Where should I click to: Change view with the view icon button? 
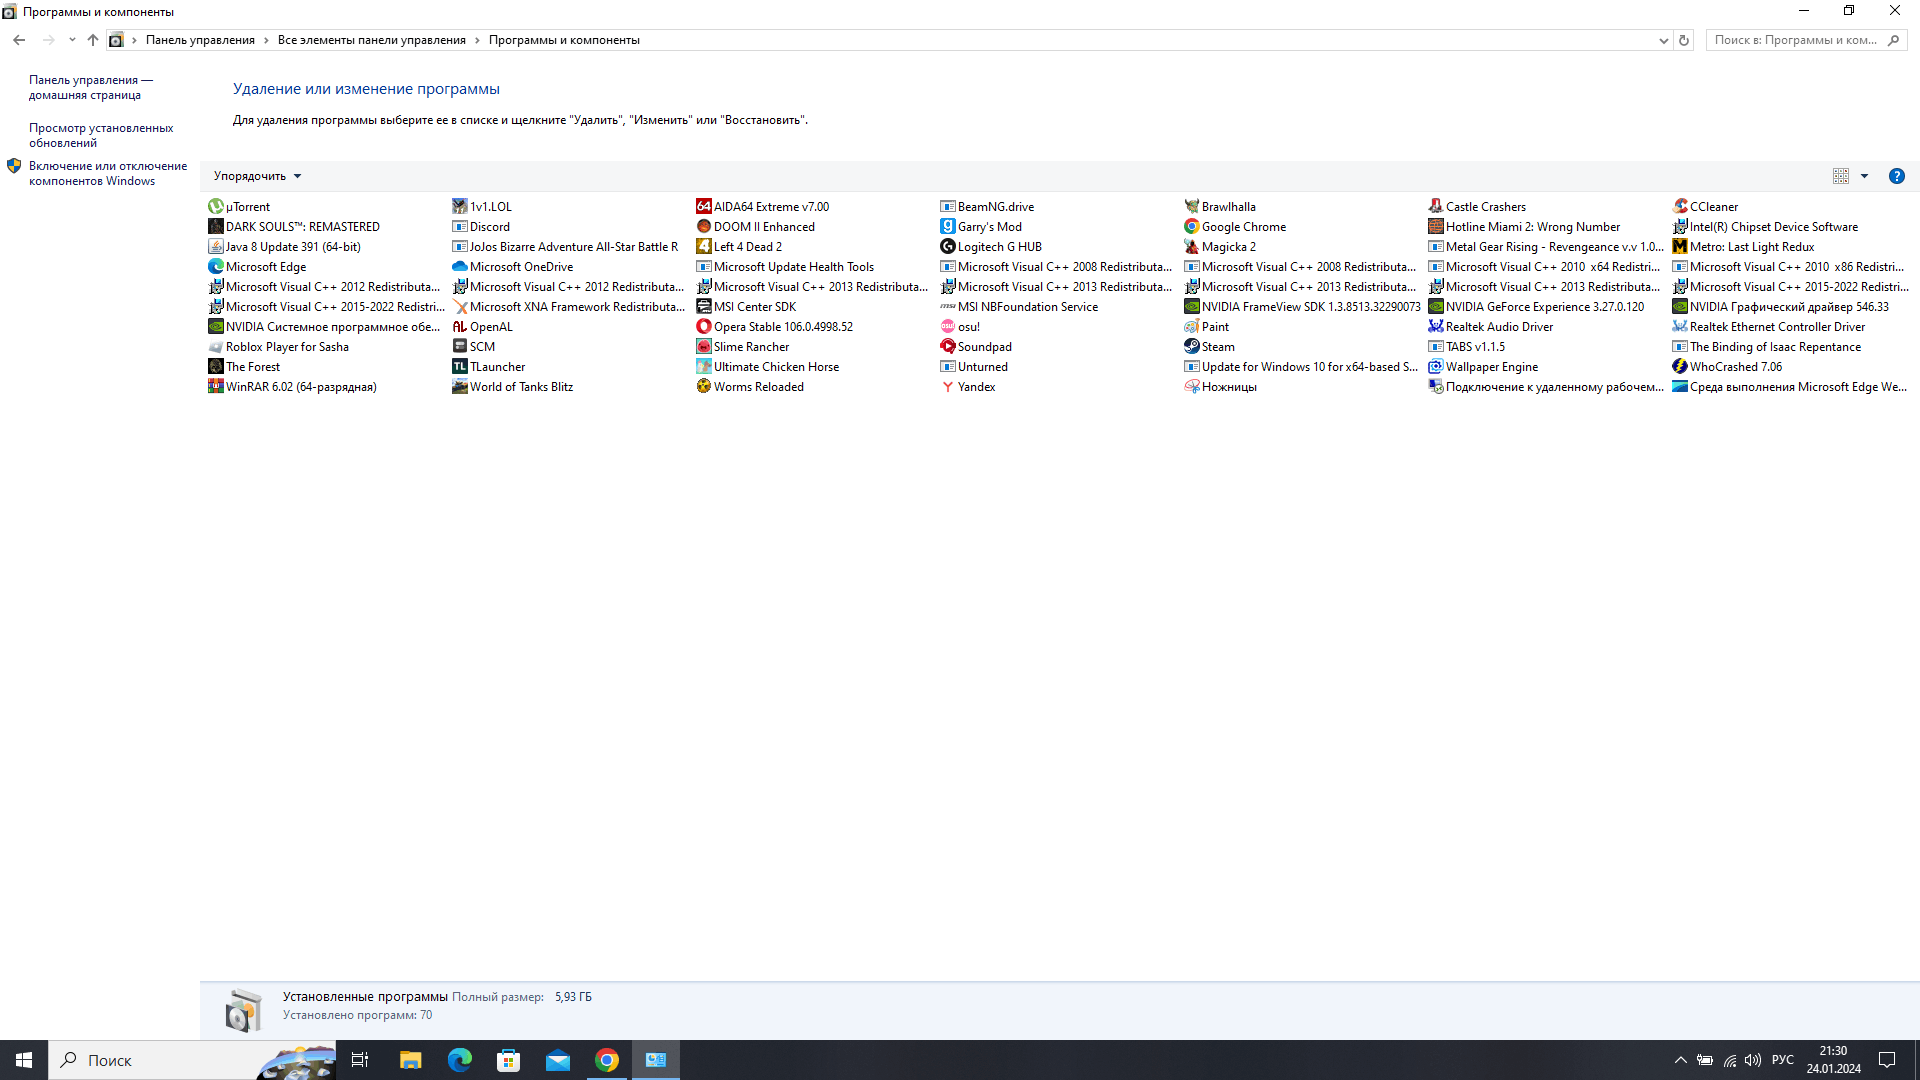point(1840,176)
